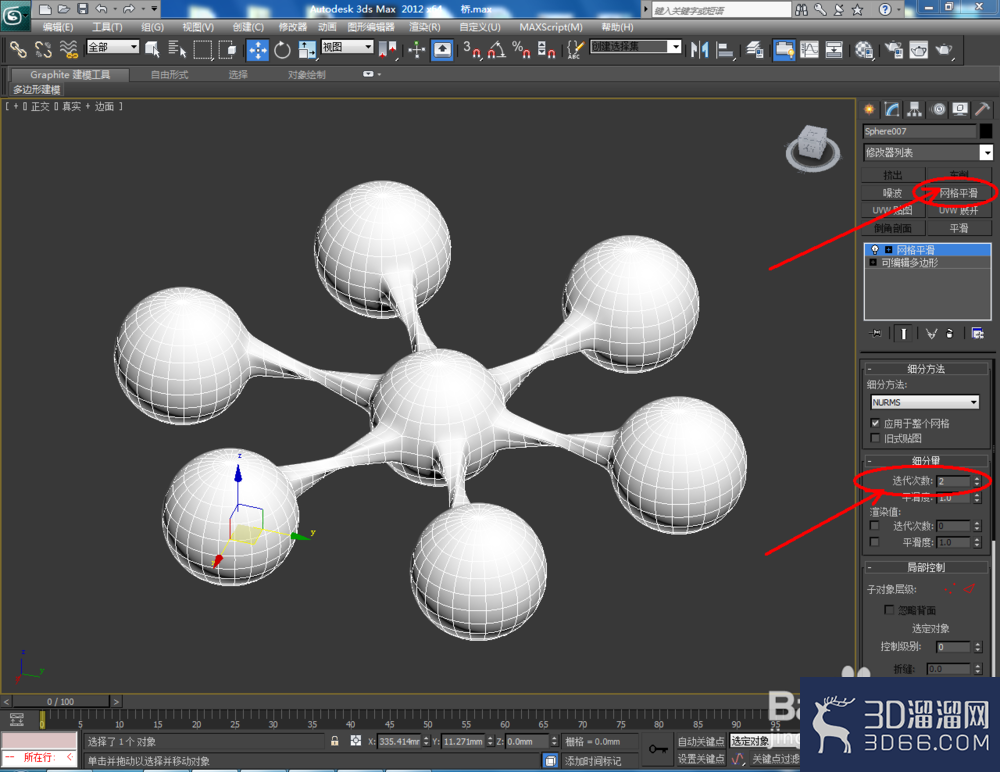
Task: Toggle the 3D Snaps button
Action: click(472, 50)
